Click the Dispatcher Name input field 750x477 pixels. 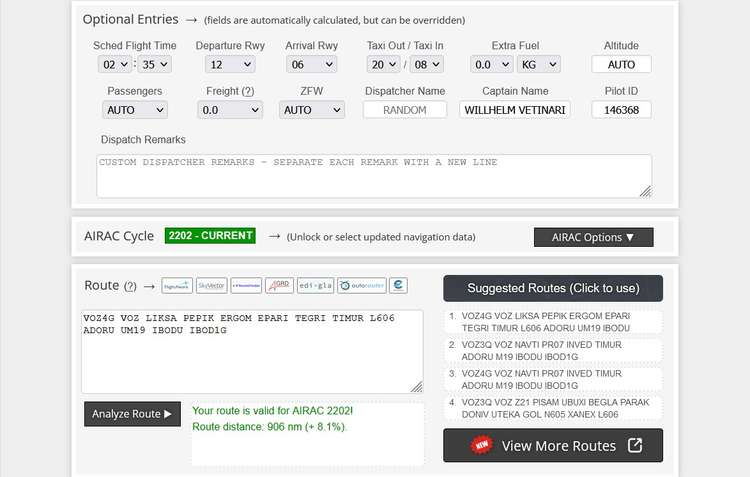pos(405,110)
